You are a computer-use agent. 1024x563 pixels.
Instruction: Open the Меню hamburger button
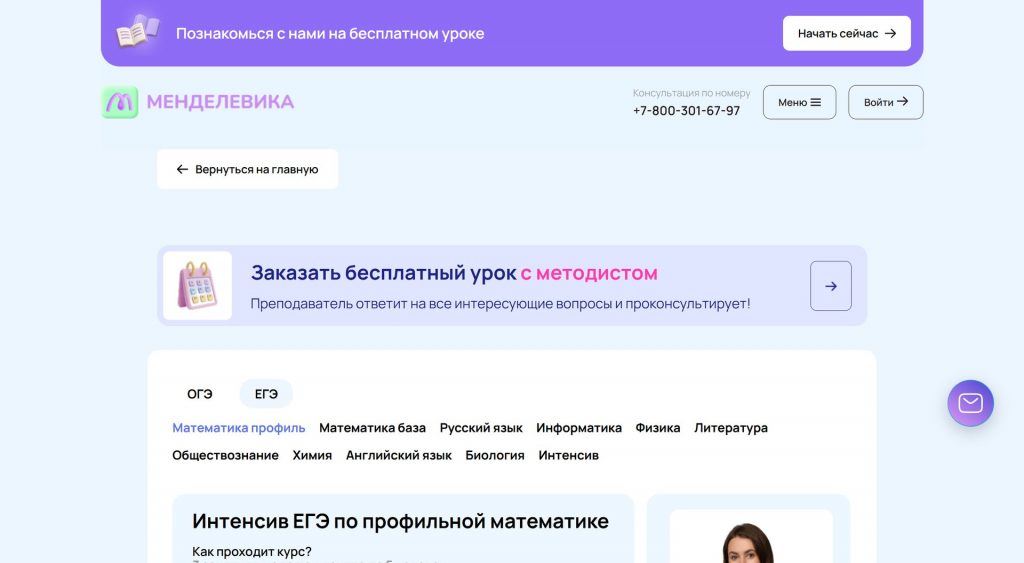click(x=799, y=103)
